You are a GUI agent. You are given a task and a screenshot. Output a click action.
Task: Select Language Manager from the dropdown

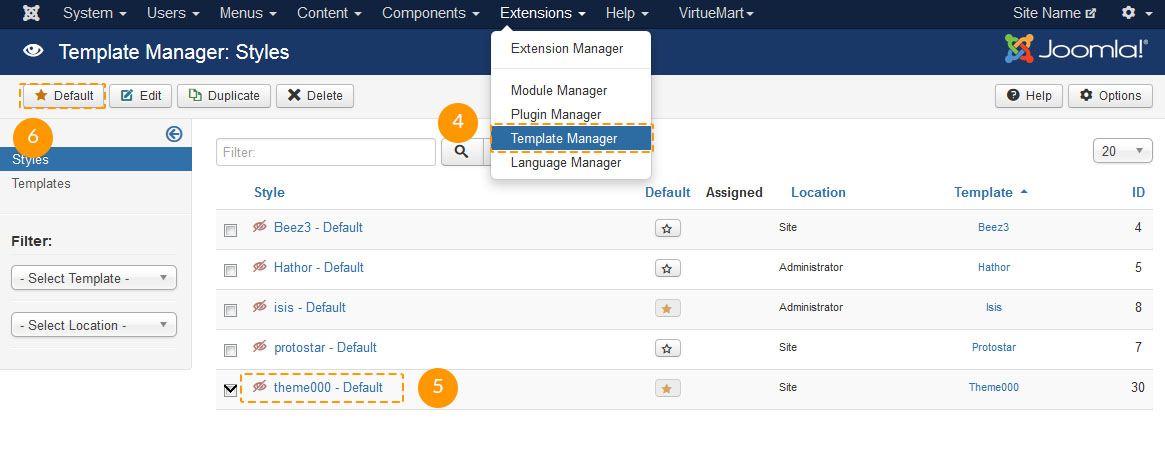(565, 163)
